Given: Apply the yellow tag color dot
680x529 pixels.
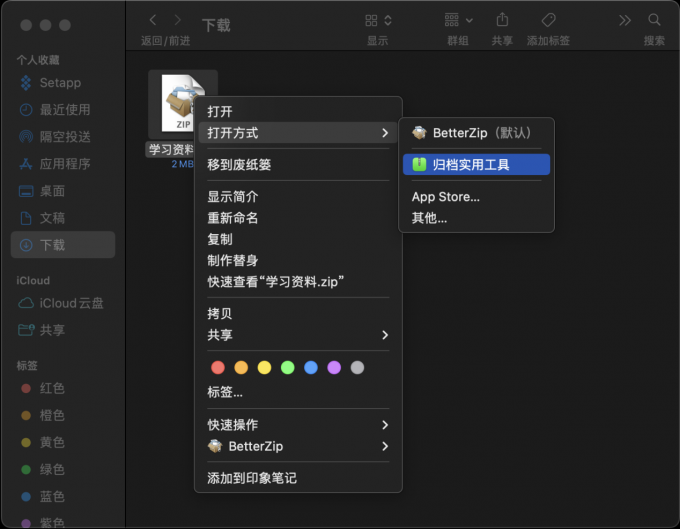Looking at the screenshot, I should pos(264,368).
